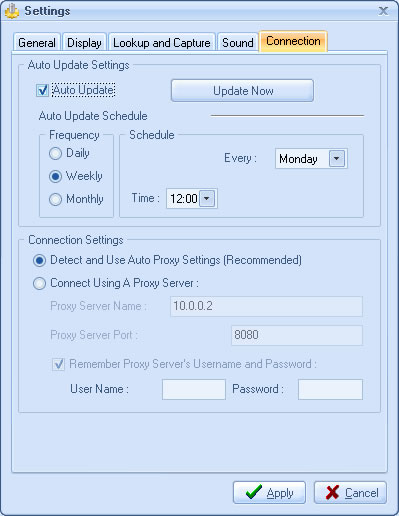Click the Proxy Server Port field

297,335
